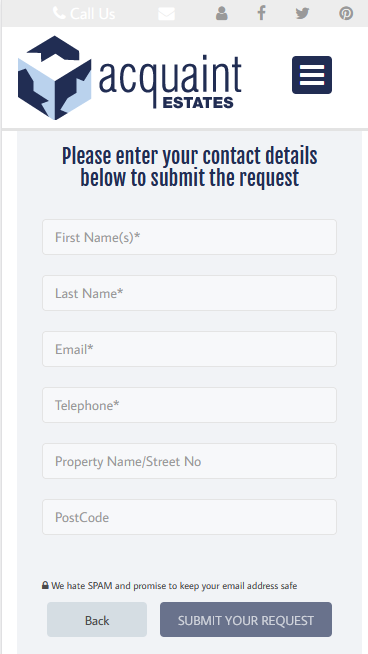Click the acquaint ESTATES wordmark

click(170, 82)
